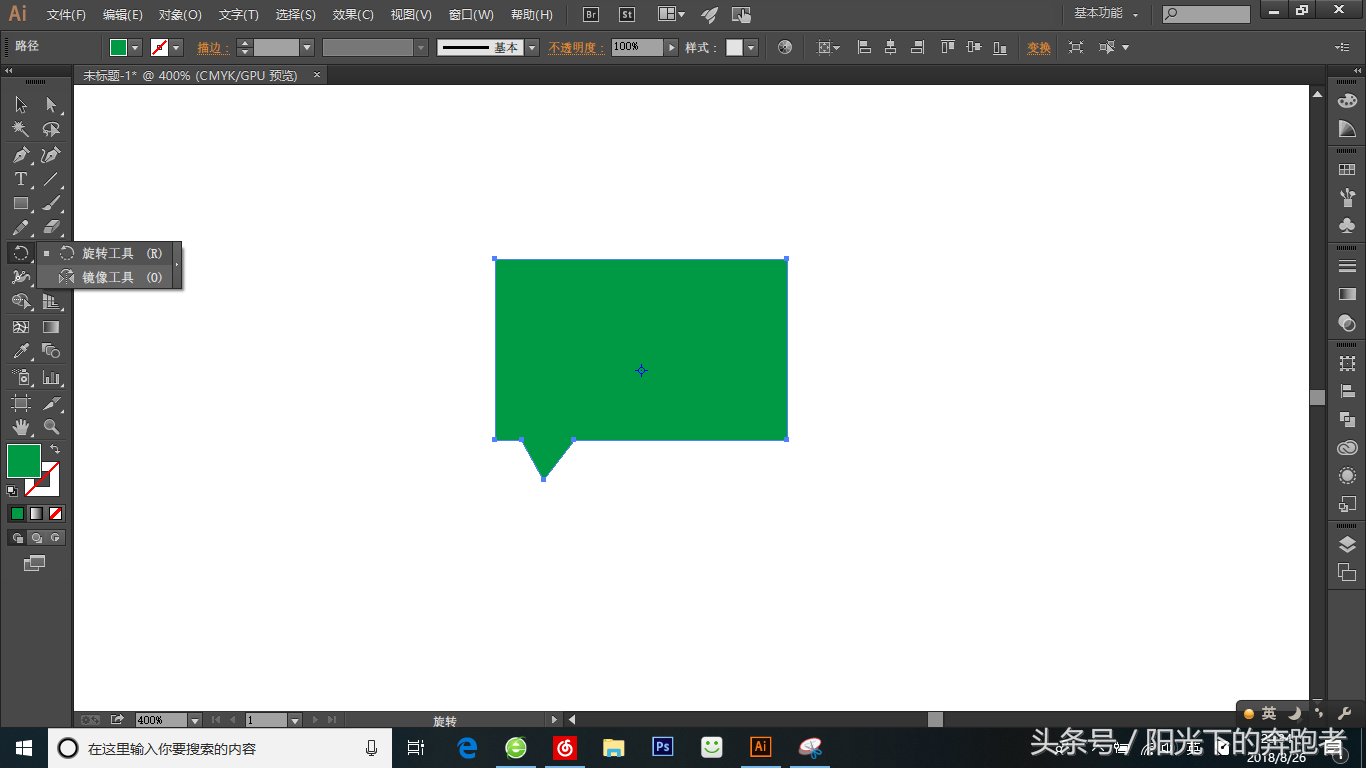The height and width of the screenshot is (768, 1366).
Task: Click the 不透明度 link in the control bar
Action: coord(577,48)
